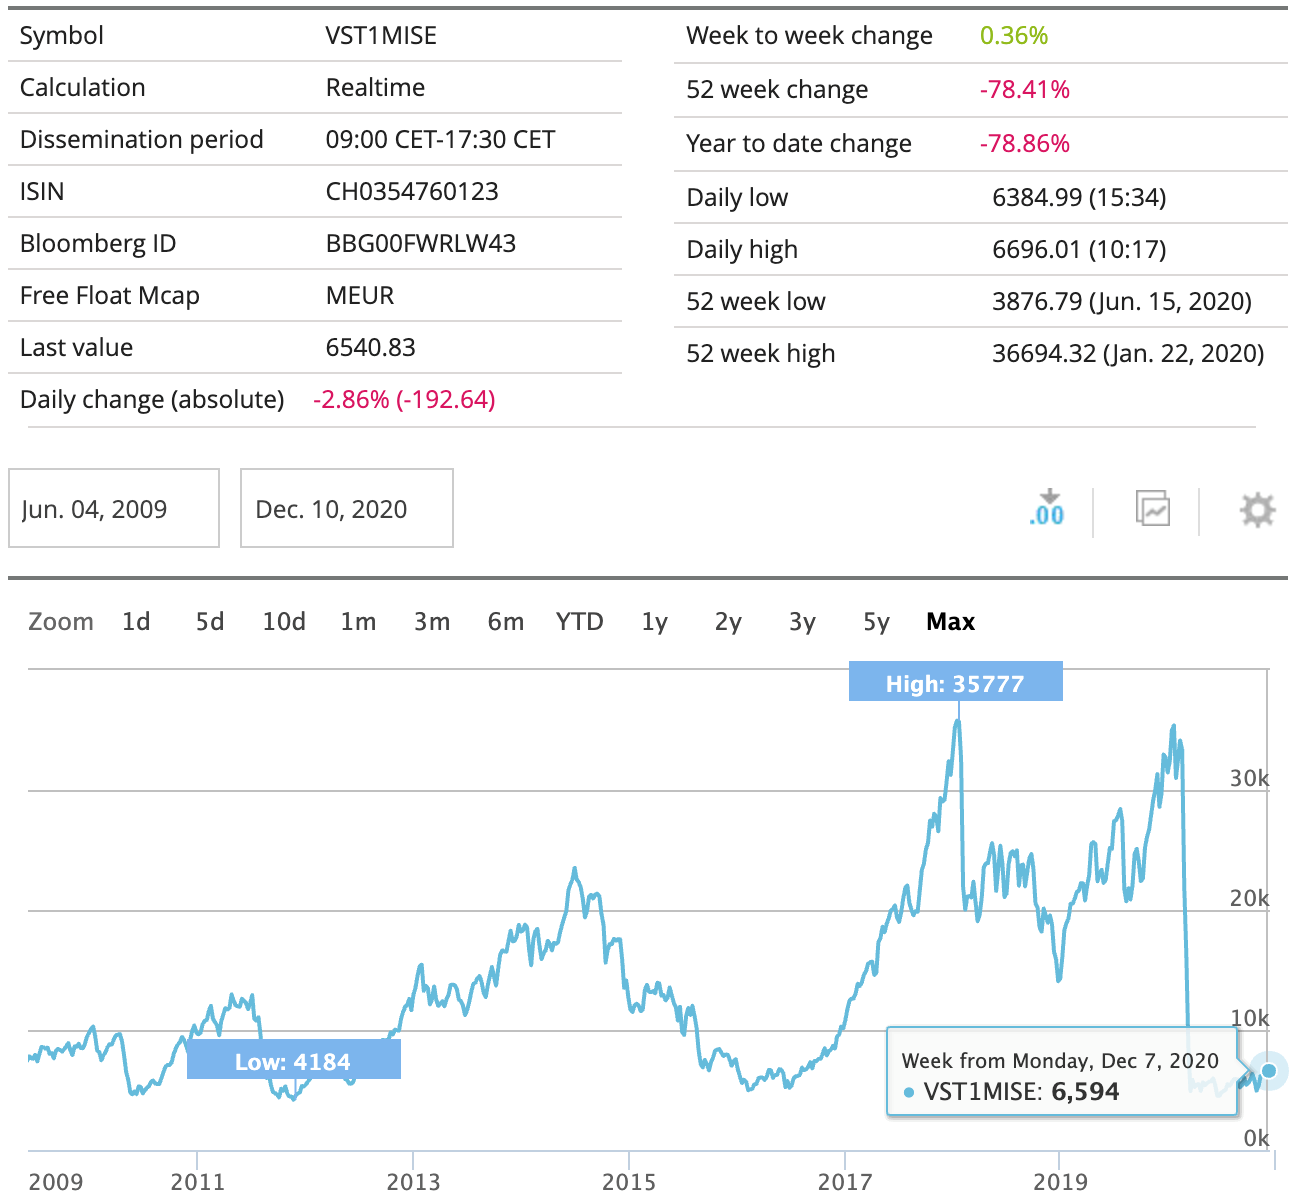Set zoom range to 1d
This screenshot has height=1204, width=1294.
(136, 622)
